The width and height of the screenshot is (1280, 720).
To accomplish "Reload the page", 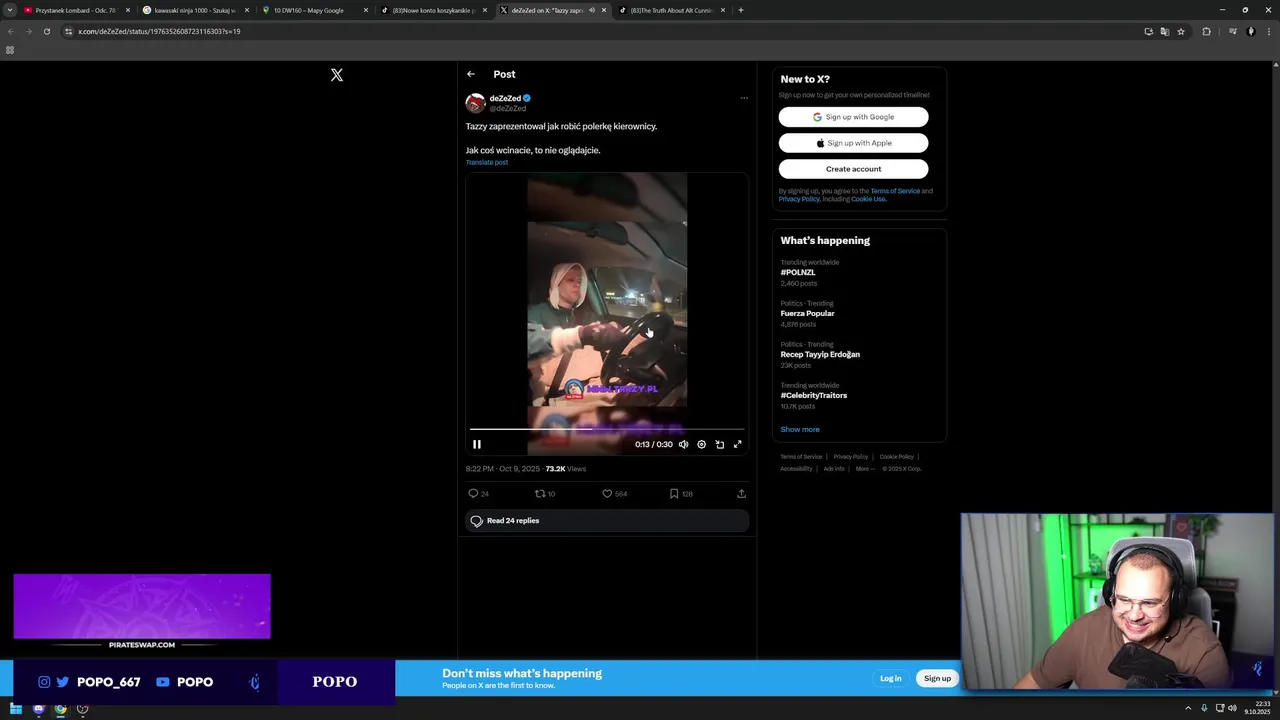I will (x=46, y=31).
